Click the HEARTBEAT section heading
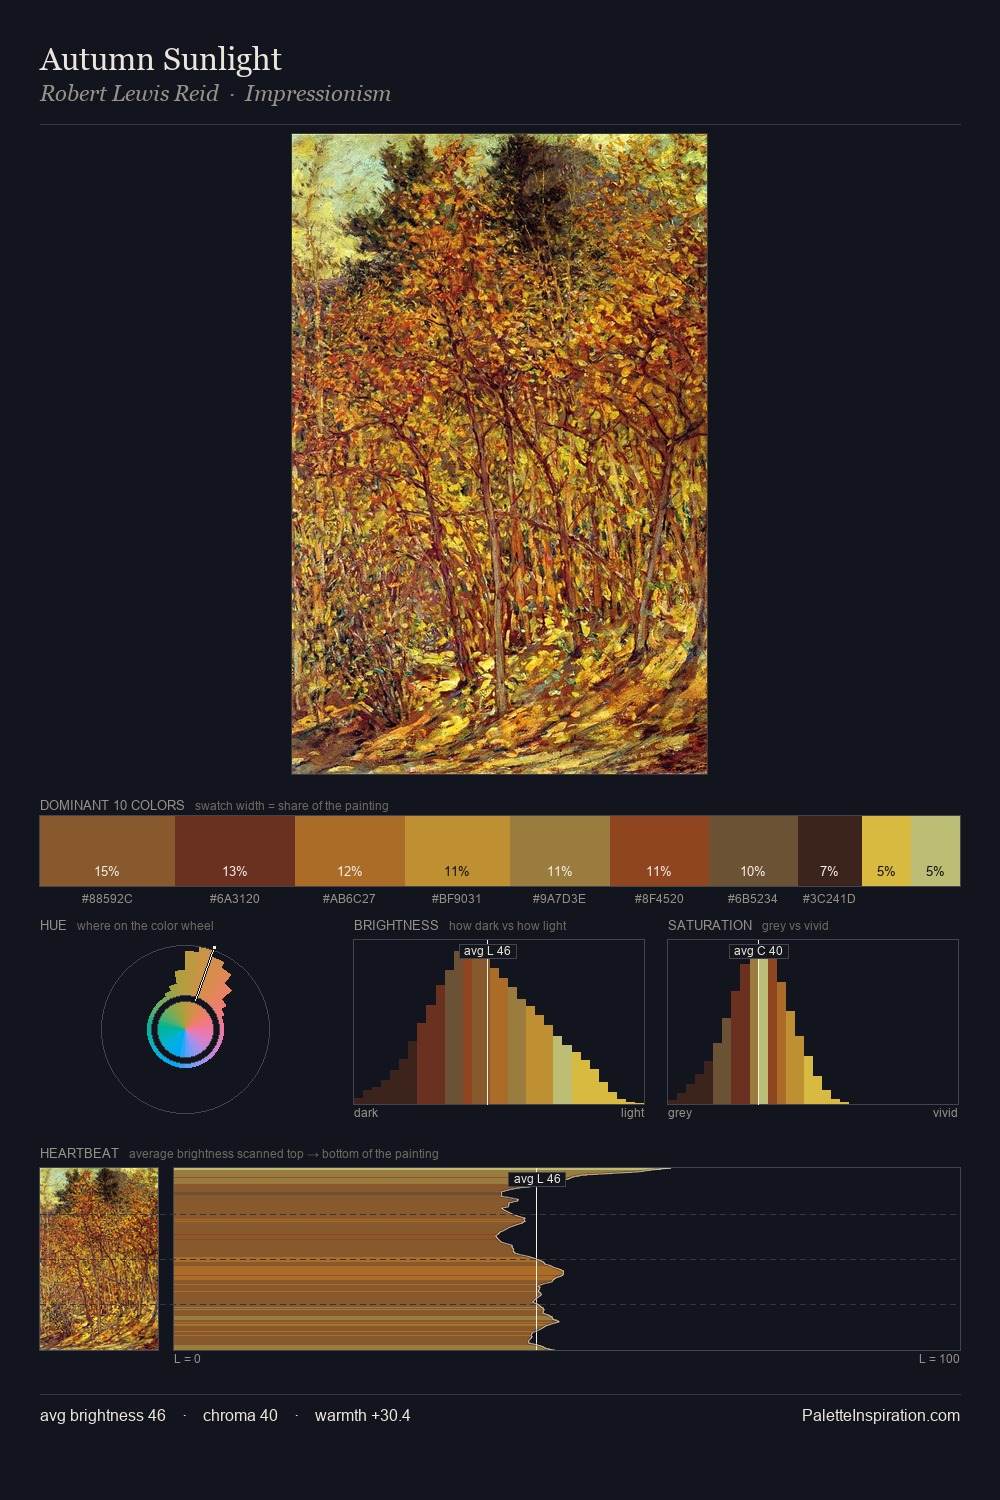This screenshot has width=1000, height=1500. 79,1153
